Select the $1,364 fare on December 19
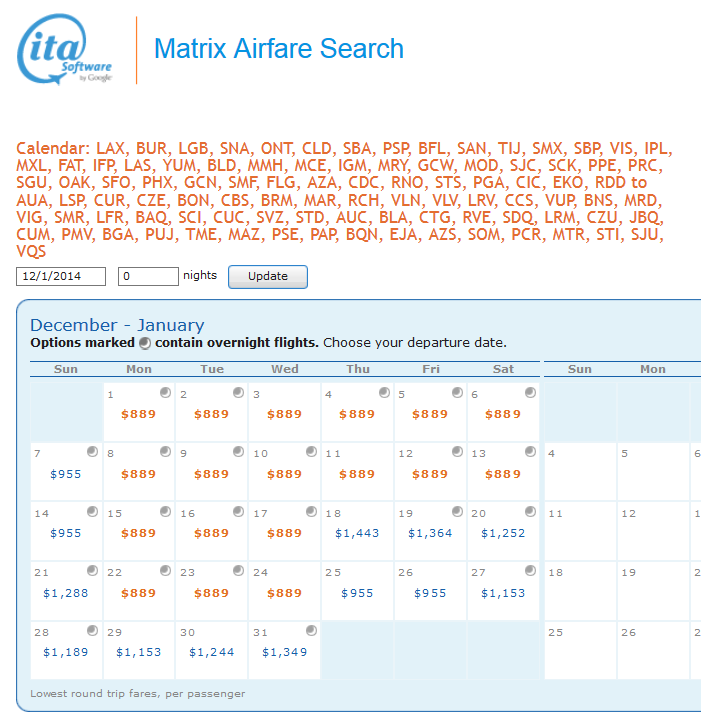The height and width of the screenshot is (726, 701). click(x=430, y=533)
